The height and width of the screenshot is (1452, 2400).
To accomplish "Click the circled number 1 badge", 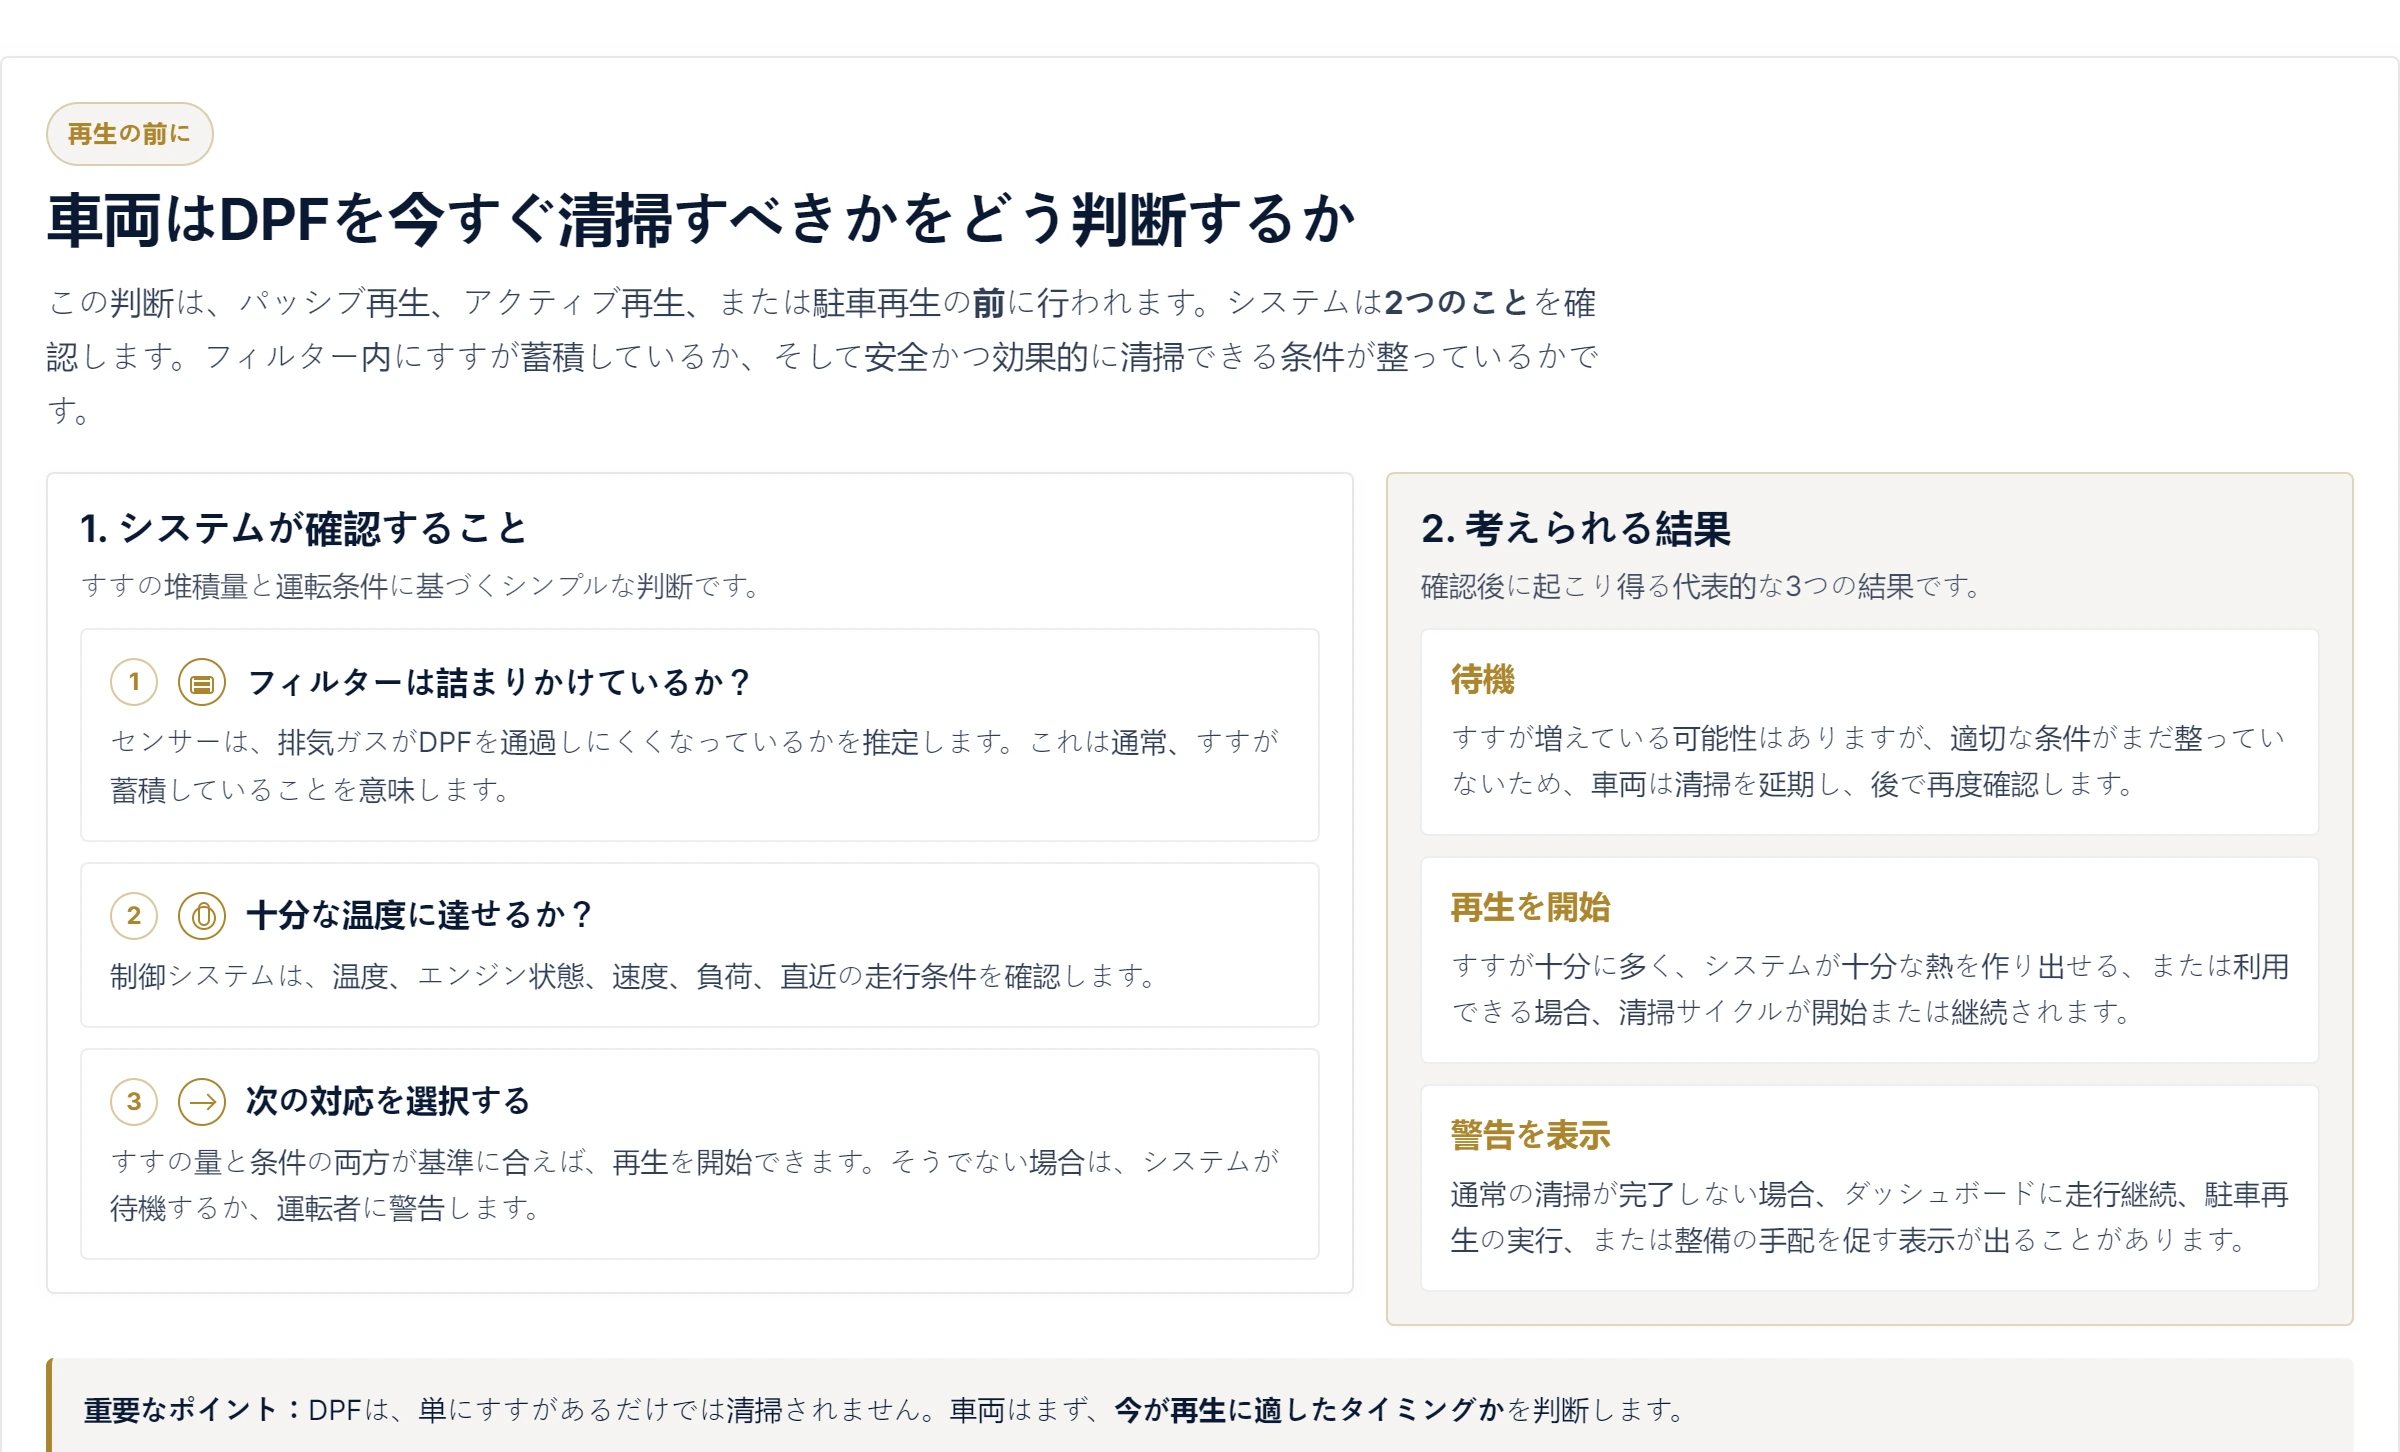I will coord(134,683).
